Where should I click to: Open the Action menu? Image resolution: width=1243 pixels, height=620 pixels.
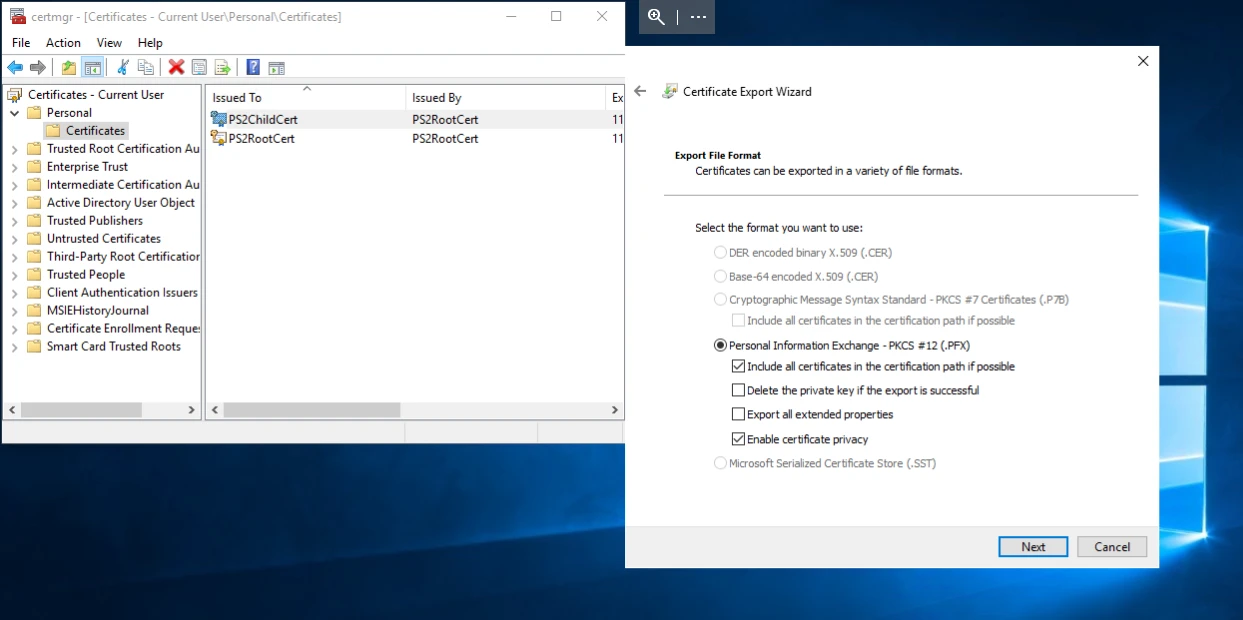pyautogui.click(x=63, y=43)
